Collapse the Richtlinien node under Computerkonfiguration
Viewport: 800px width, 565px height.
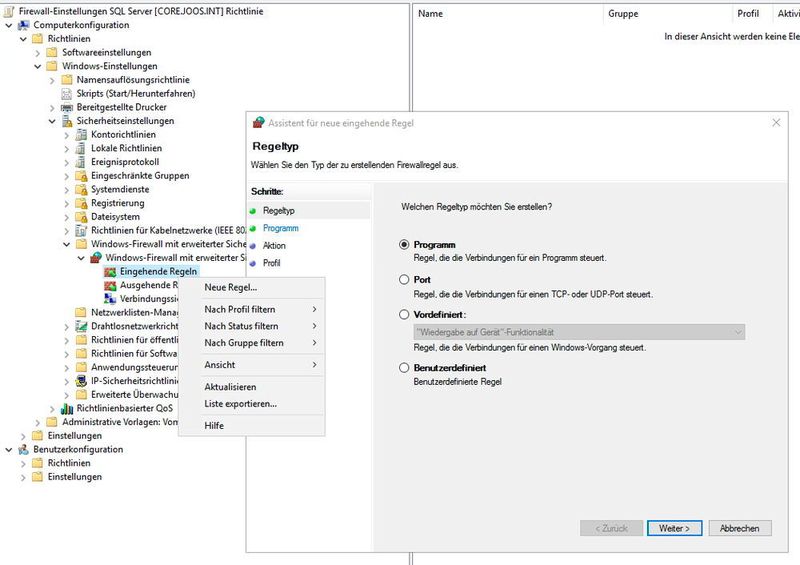[x=23, y=39]
